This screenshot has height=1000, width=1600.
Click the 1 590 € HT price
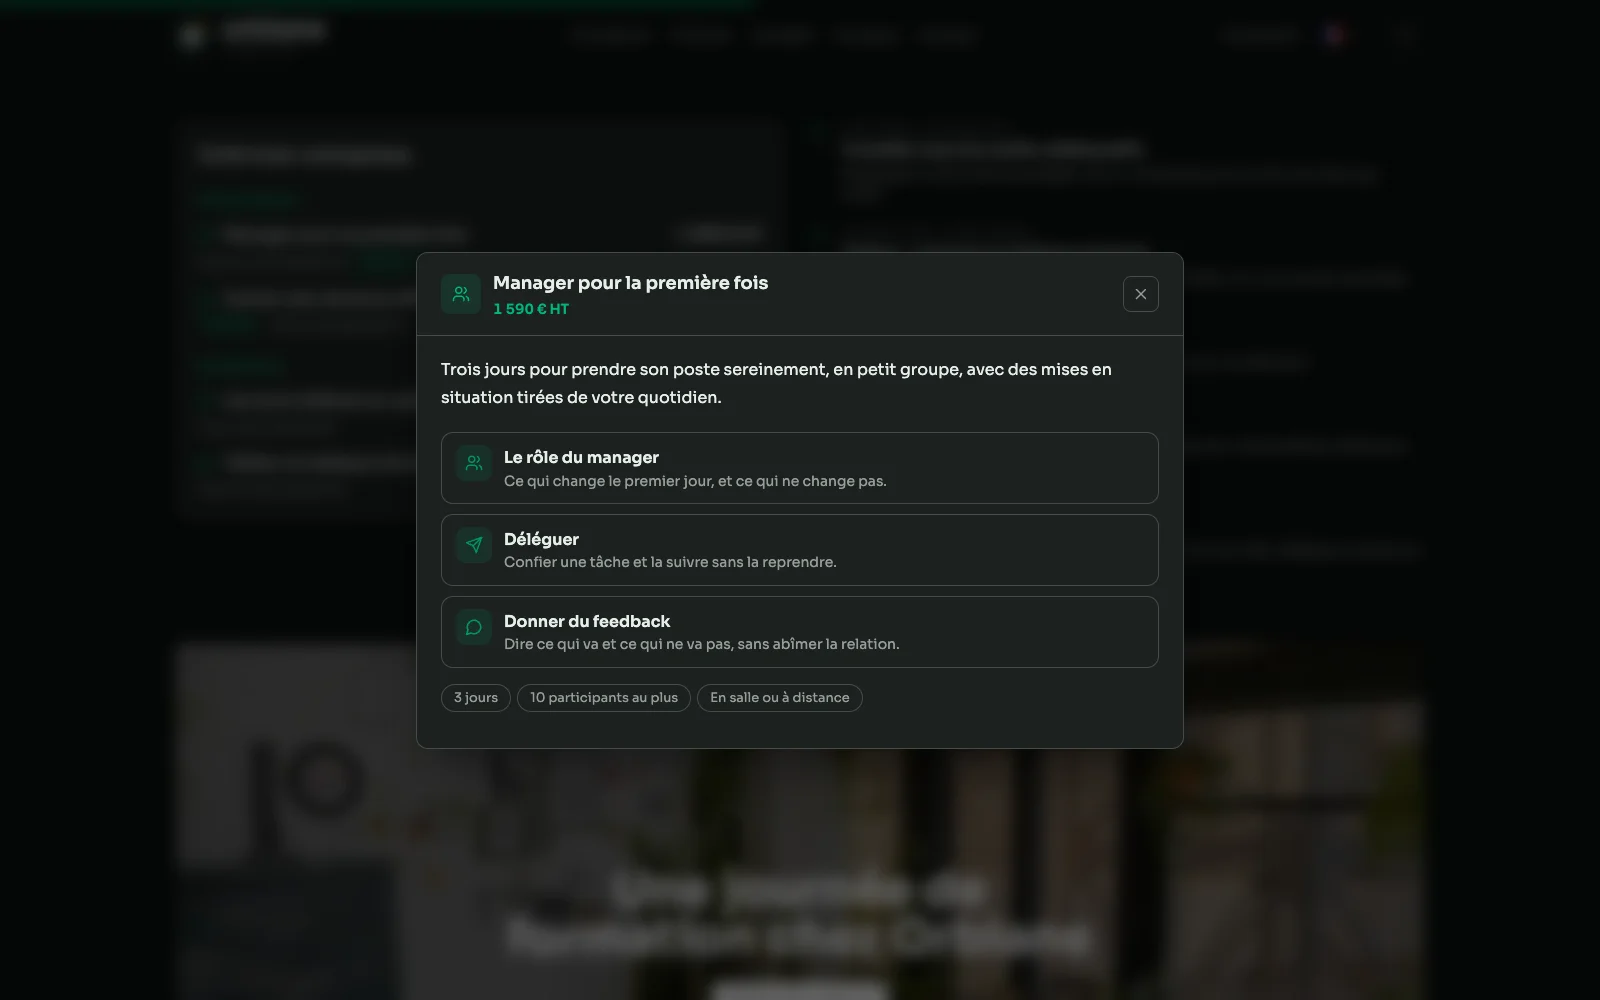(x=531, y=309)
